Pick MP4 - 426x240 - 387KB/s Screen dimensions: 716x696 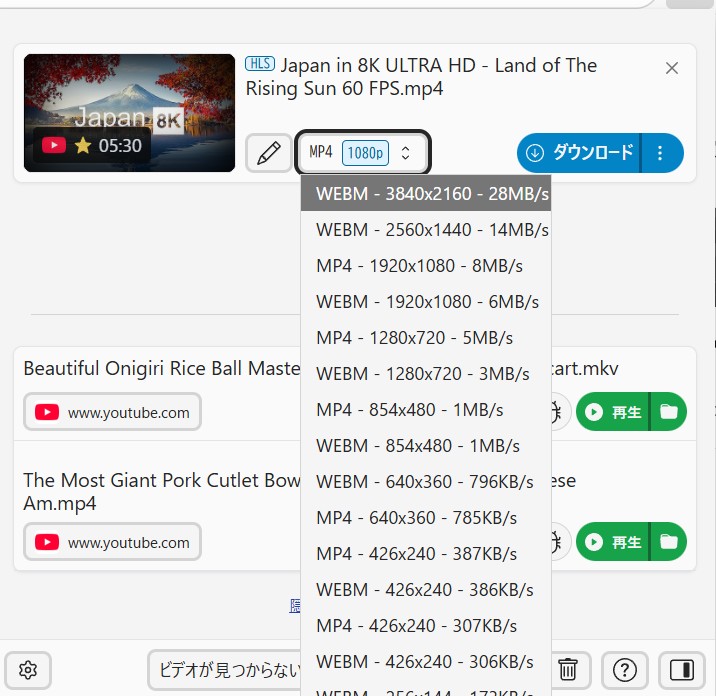(x=426, y=554)
